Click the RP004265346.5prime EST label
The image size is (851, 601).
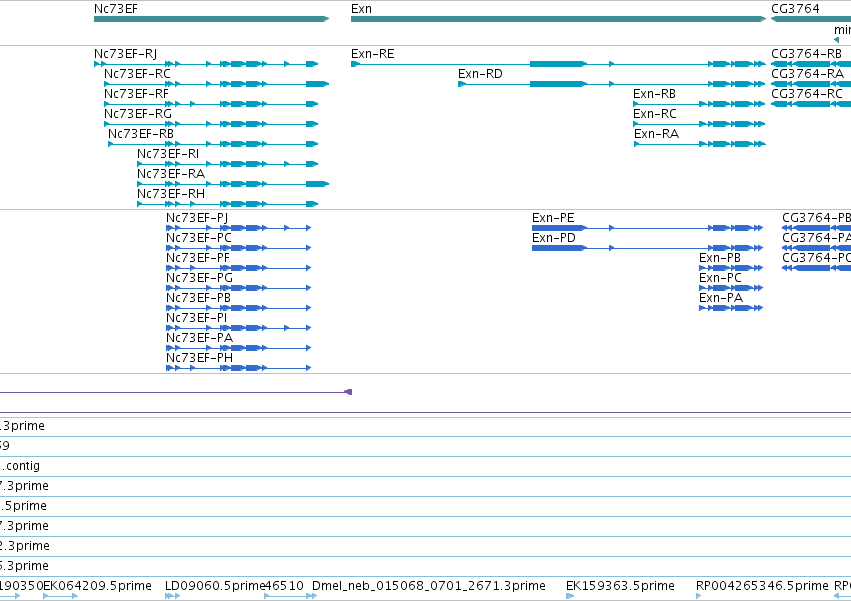click(x=762, y=586)
